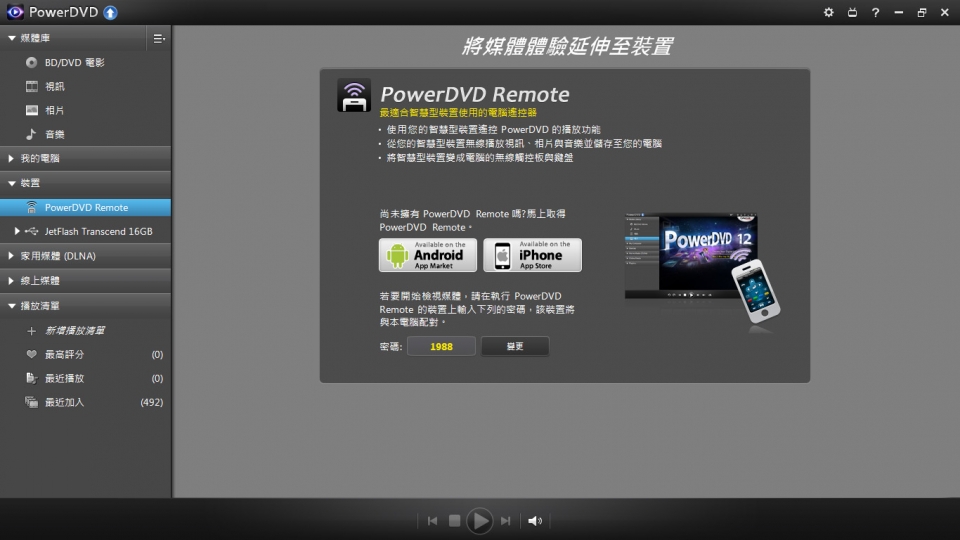Collapse the 媒體庫 section
960x540 pixels.
coord(12,38)
